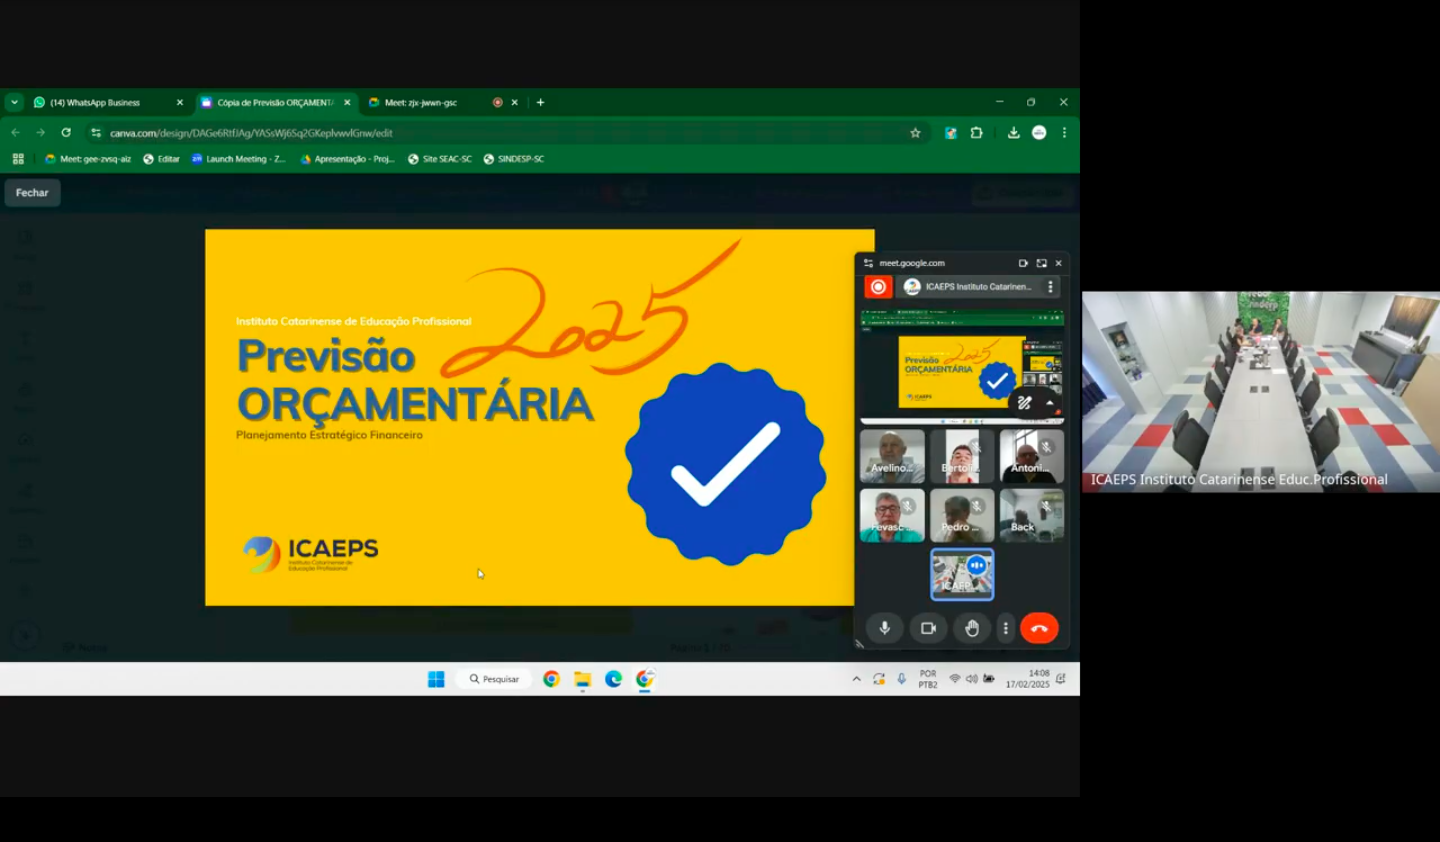Screen dimensions: 1440x842
Task: Open the Site SEAC-SC bookmark
Action: [x=440, y=159]
